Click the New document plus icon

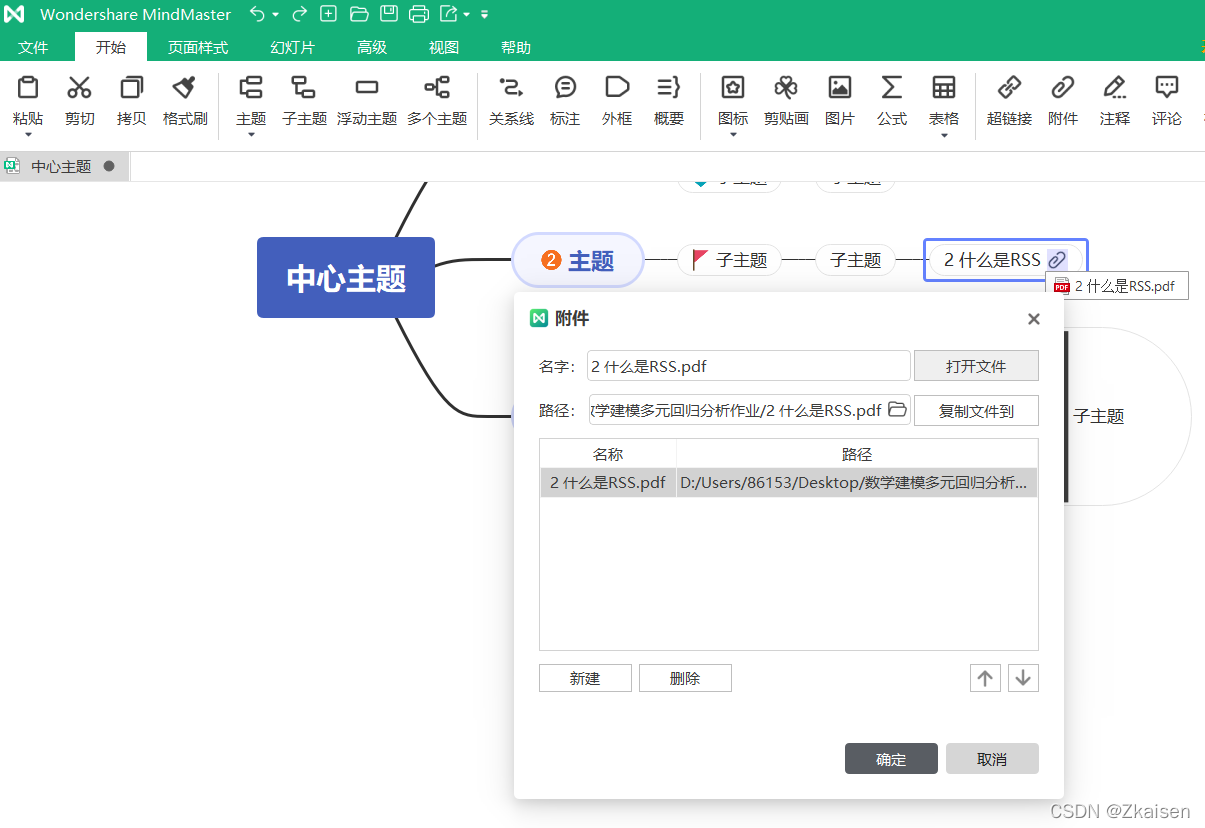(x=328, y=14)
